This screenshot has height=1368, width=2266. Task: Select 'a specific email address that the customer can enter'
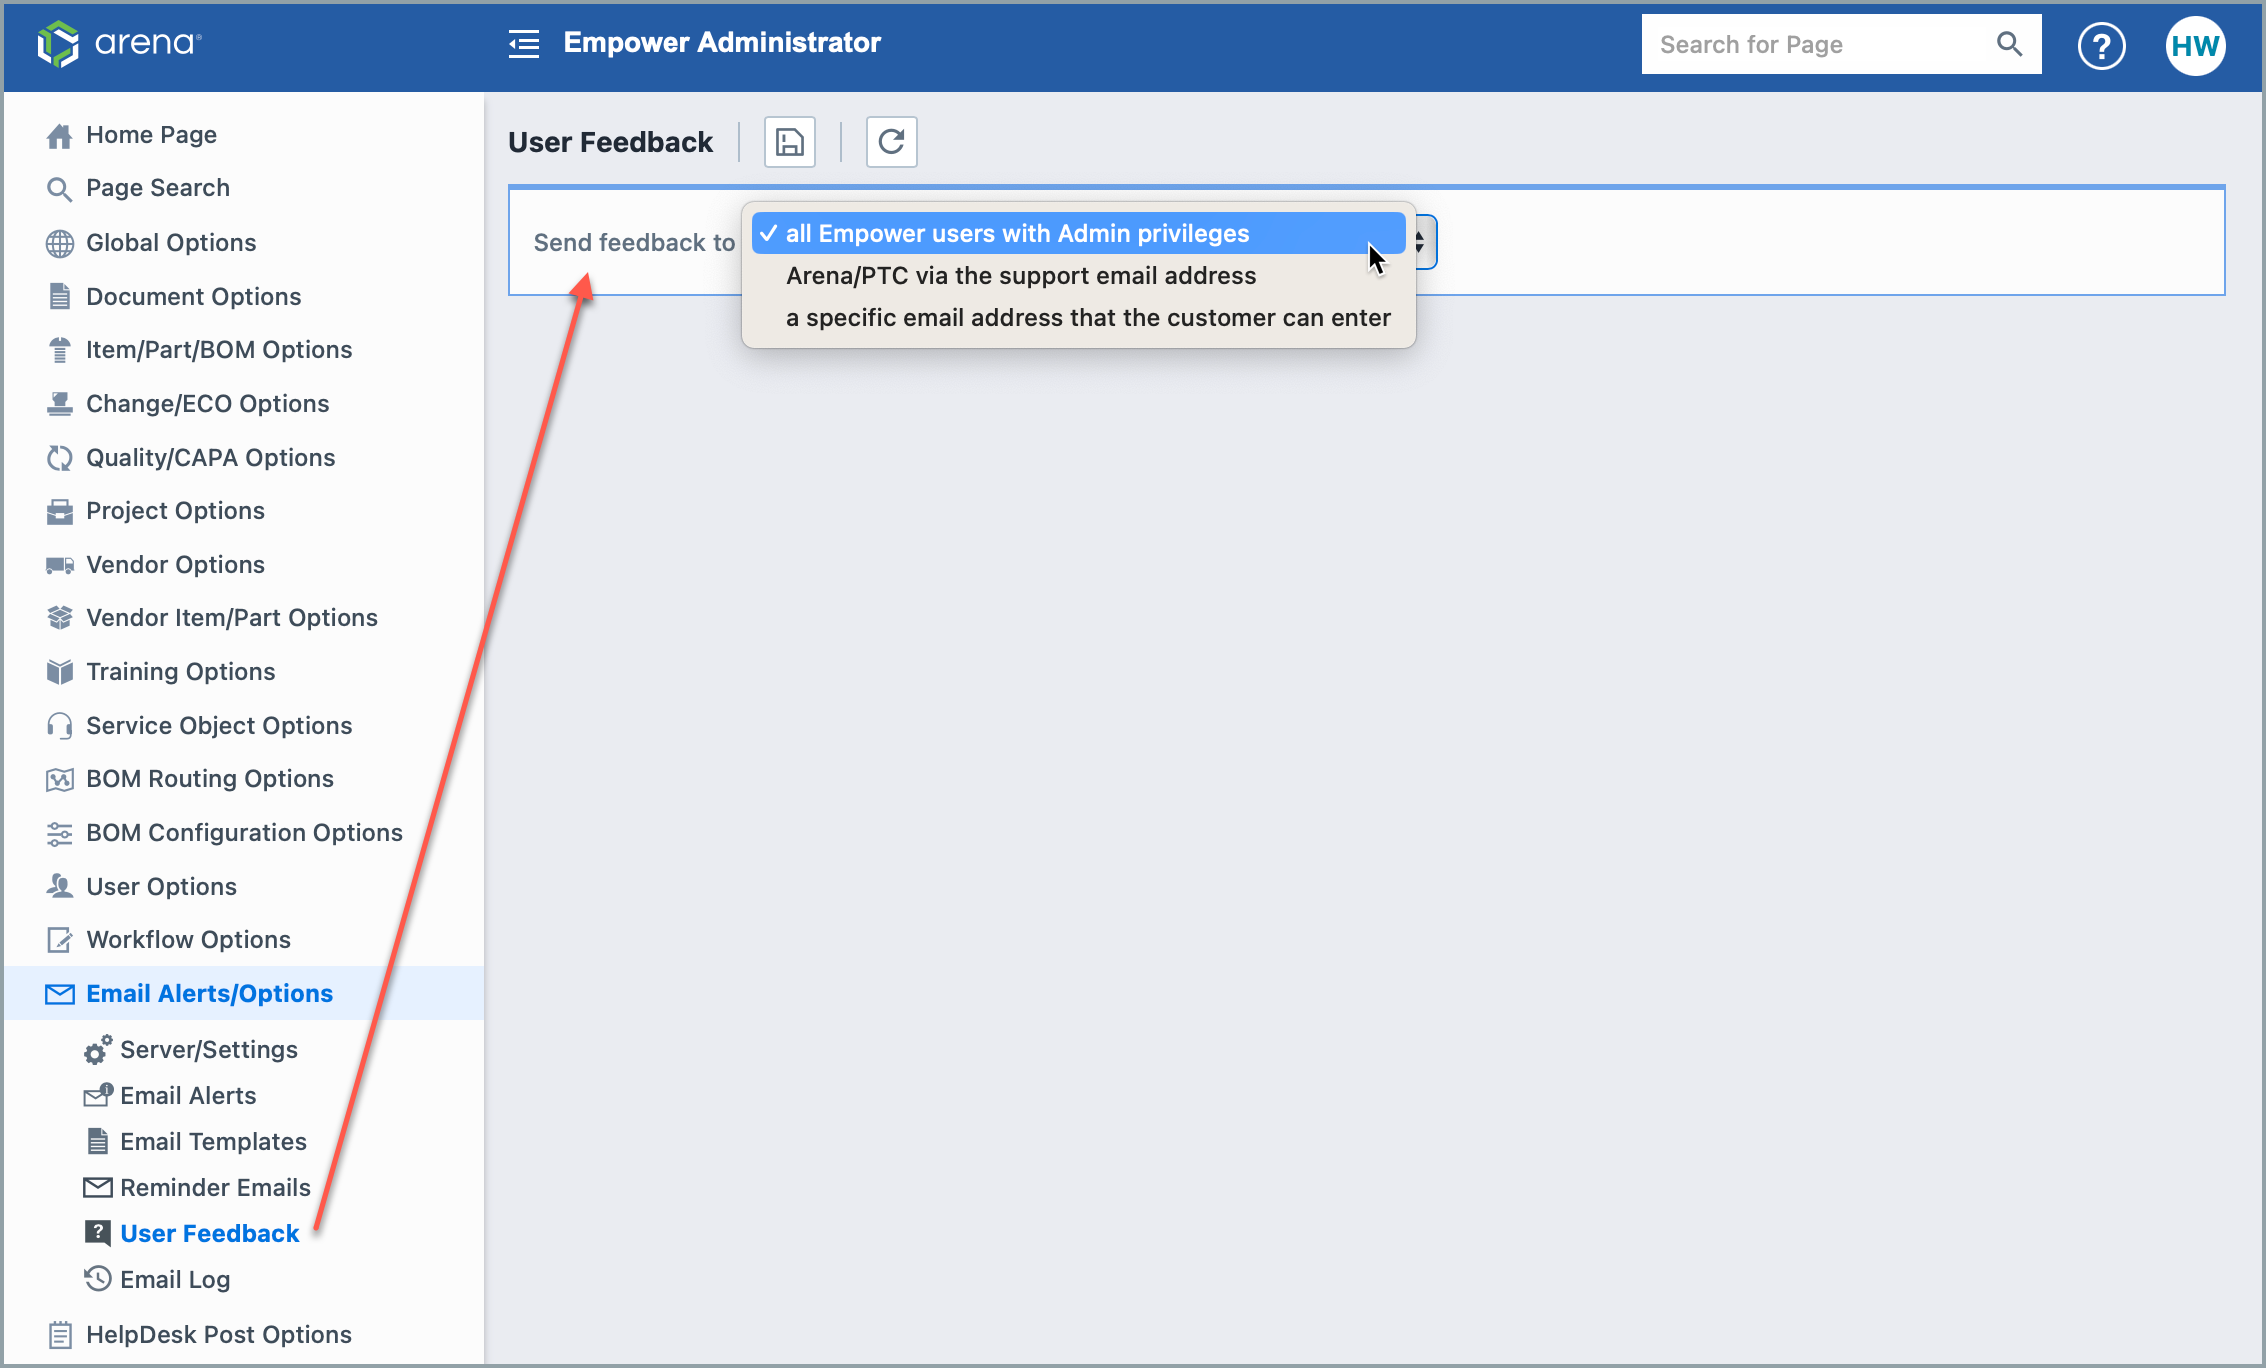click(x=1088, y=317)
